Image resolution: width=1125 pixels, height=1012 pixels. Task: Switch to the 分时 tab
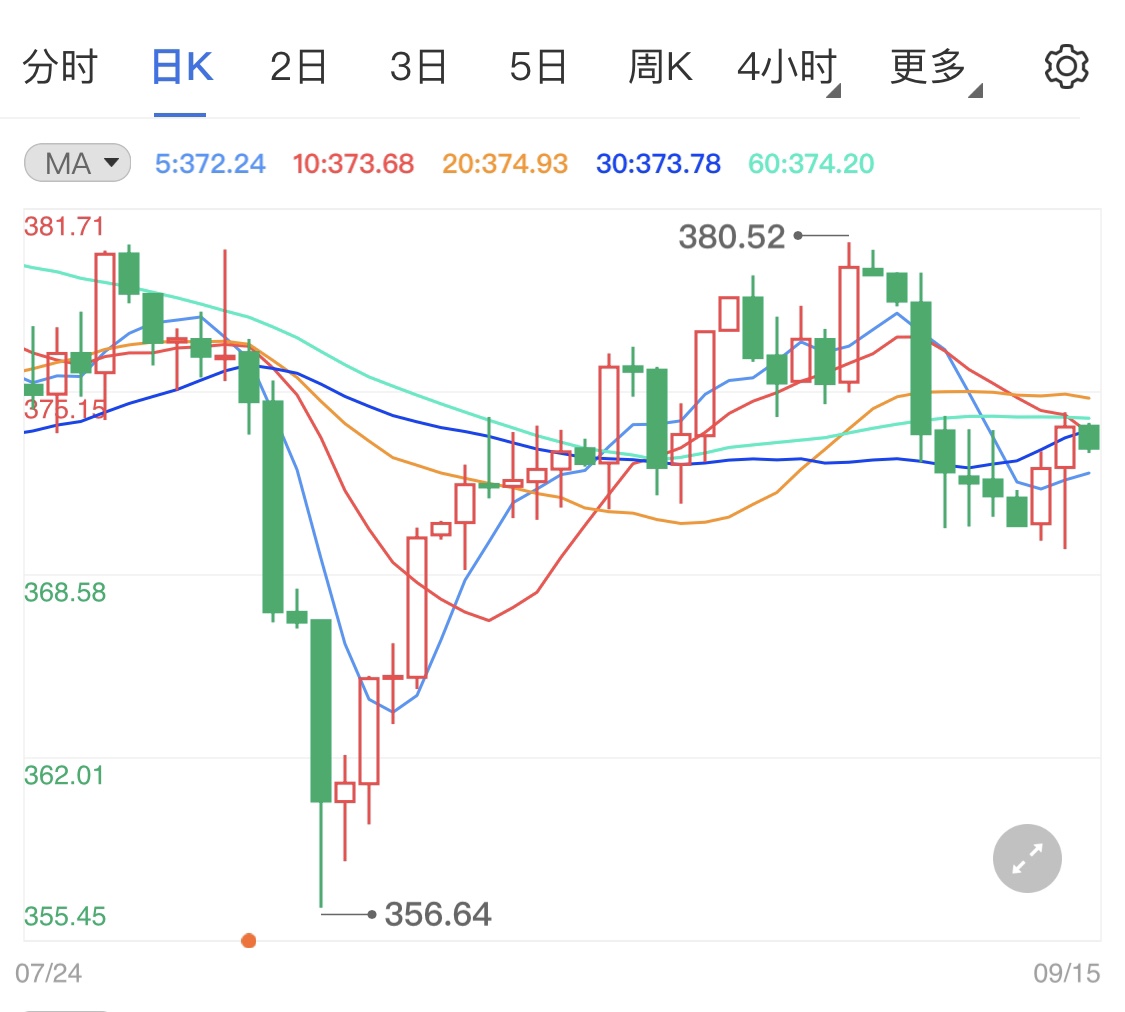point(60,67)
